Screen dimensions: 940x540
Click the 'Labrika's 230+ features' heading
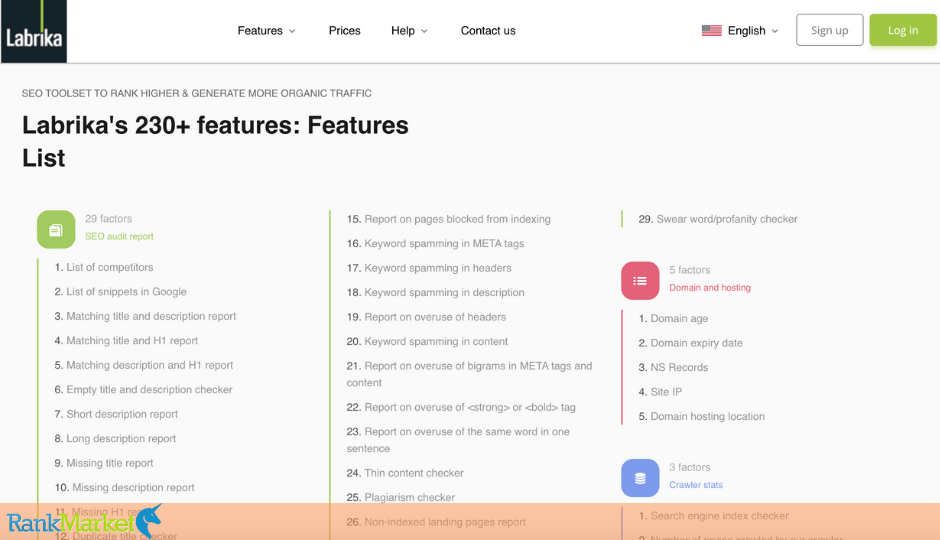click(x=215, y=141)
